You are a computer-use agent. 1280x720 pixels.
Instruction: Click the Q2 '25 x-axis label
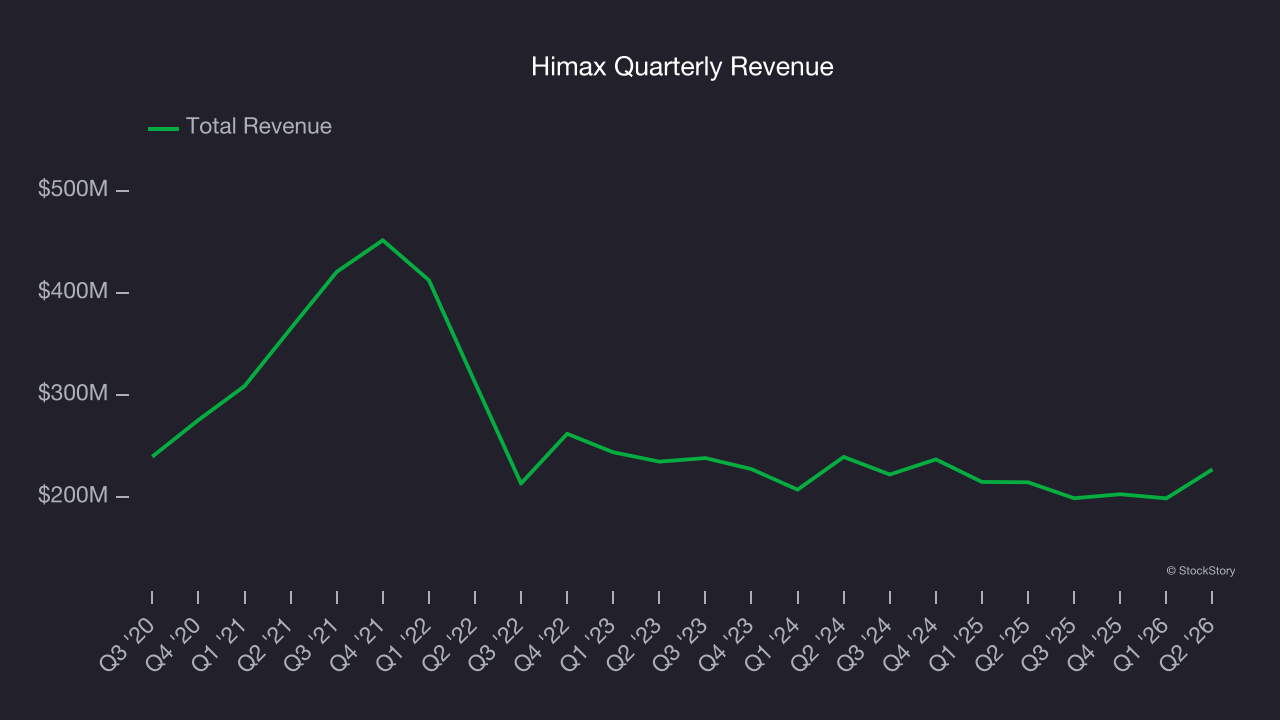coord(1005,643)
